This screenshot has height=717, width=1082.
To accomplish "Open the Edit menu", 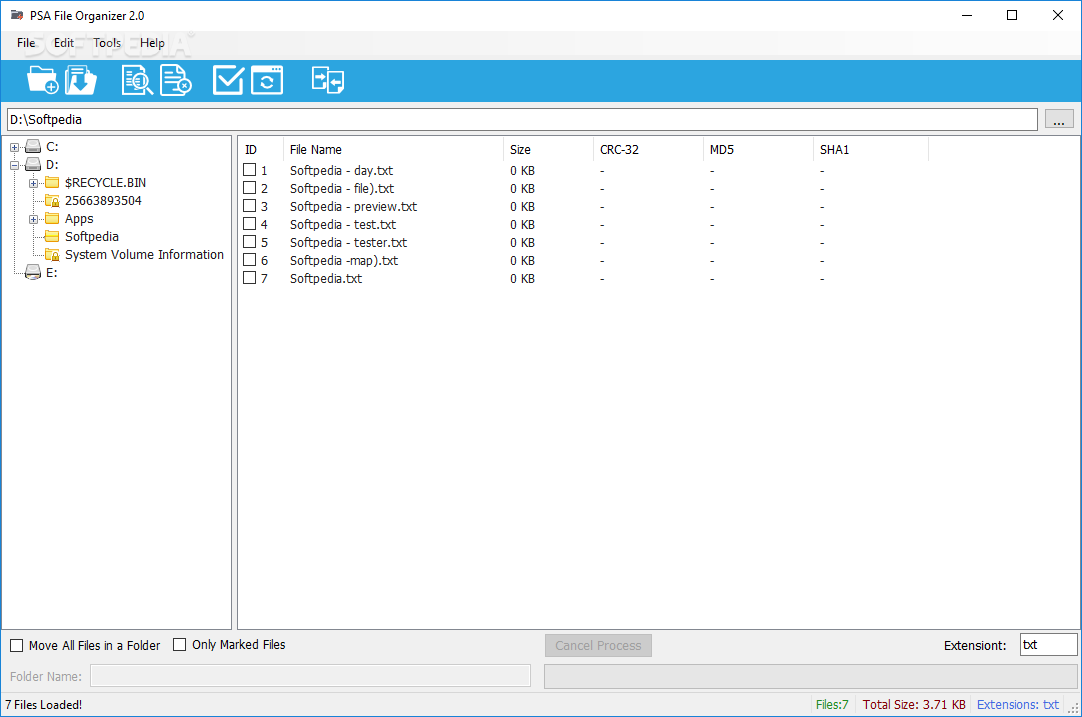I will (63, 43).
